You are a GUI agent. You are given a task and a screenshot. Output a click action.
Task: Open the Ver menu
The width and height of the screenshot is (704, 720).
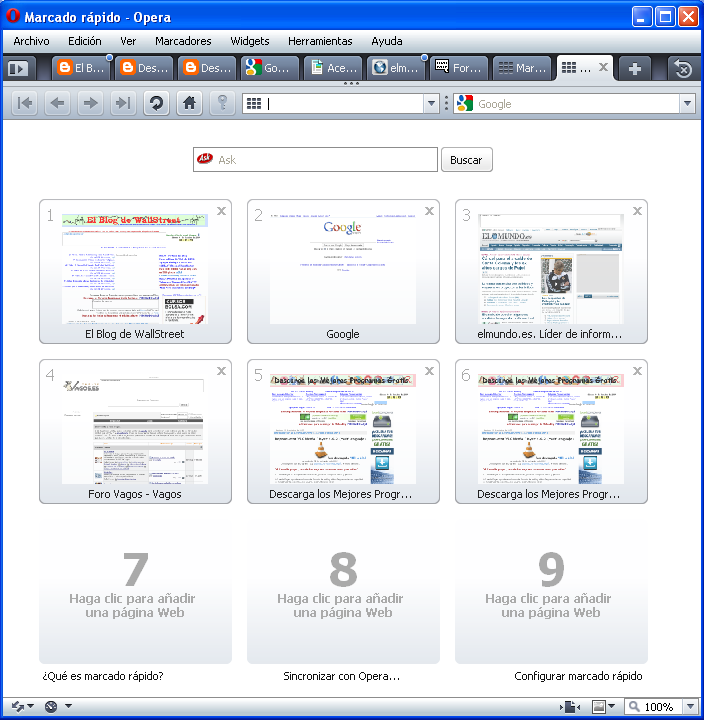[128, 41]
